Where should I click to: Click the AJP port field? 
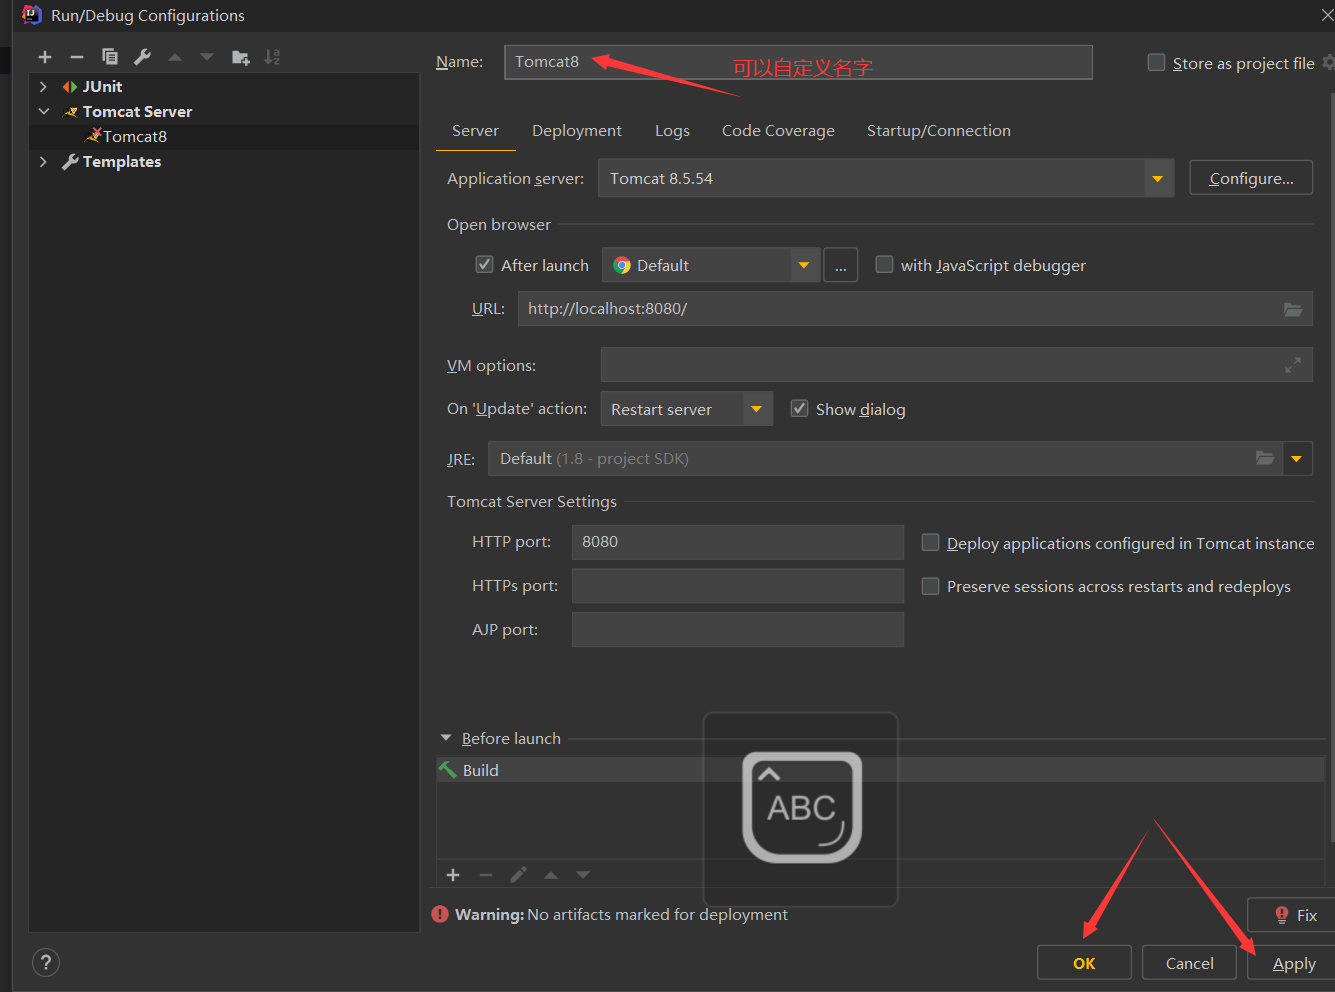(x=738, y=630)
